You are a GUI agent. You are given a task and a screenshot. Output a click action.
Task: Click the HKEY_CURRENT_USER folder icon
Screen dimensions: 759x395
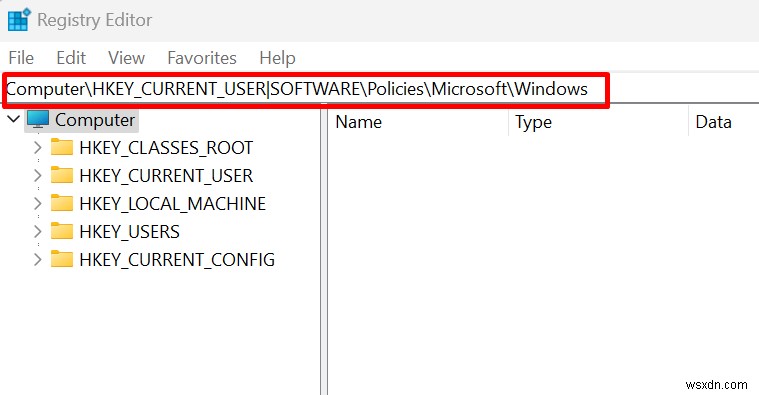click(61, 175)
